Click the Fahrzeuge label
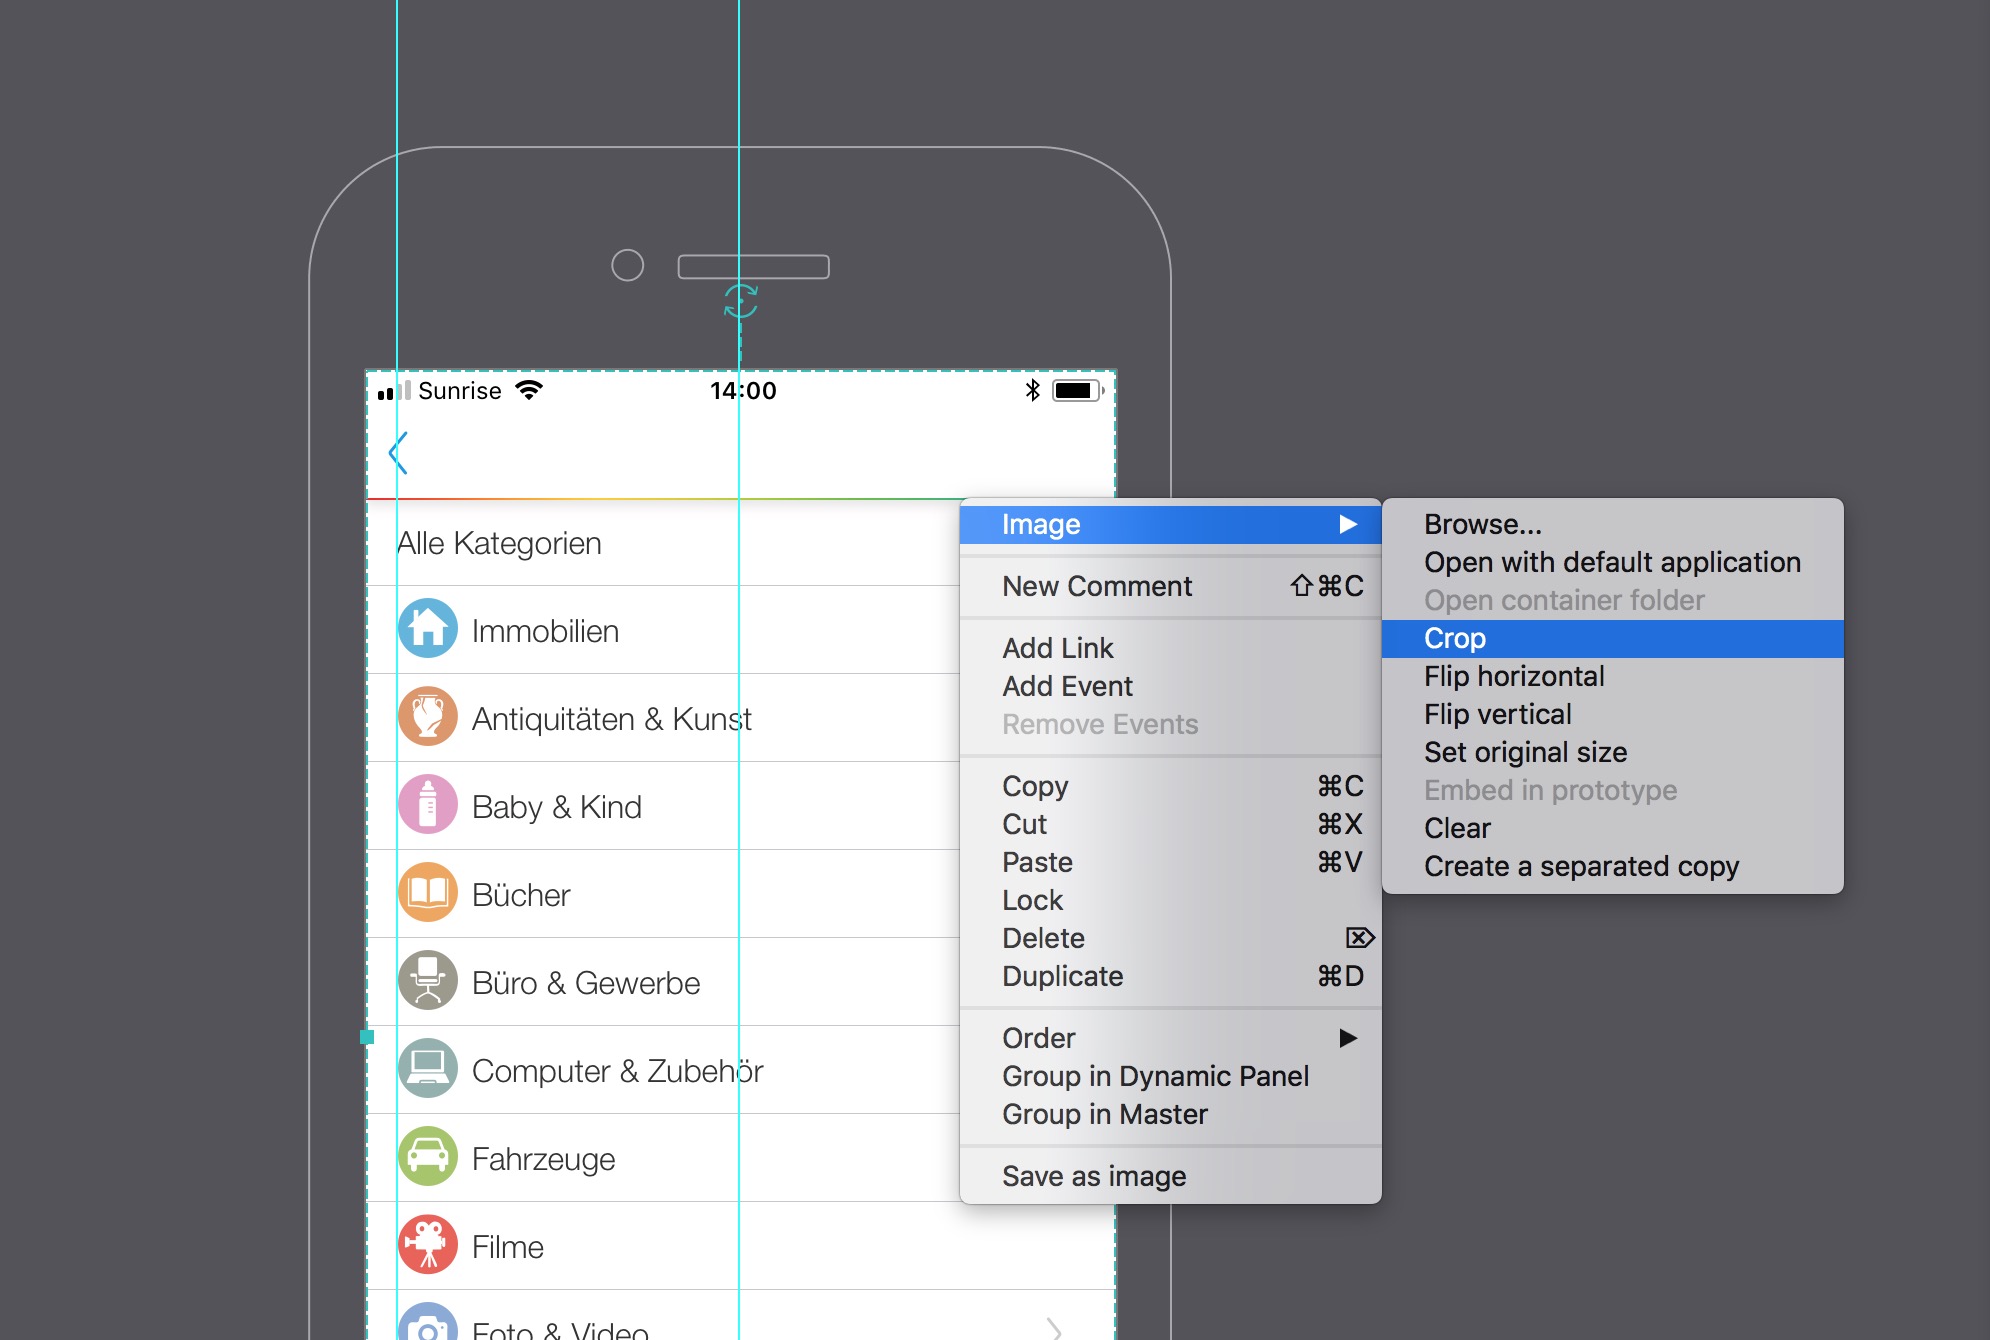Viewport: 1990px width, 1340px height. (543, 1159)
